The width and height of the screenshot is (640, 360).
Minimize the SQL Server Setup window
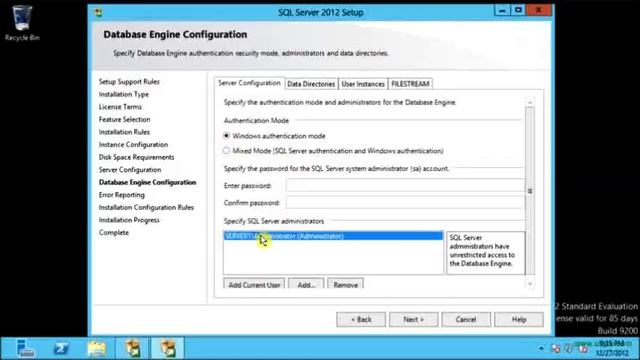tap(502, 10)
